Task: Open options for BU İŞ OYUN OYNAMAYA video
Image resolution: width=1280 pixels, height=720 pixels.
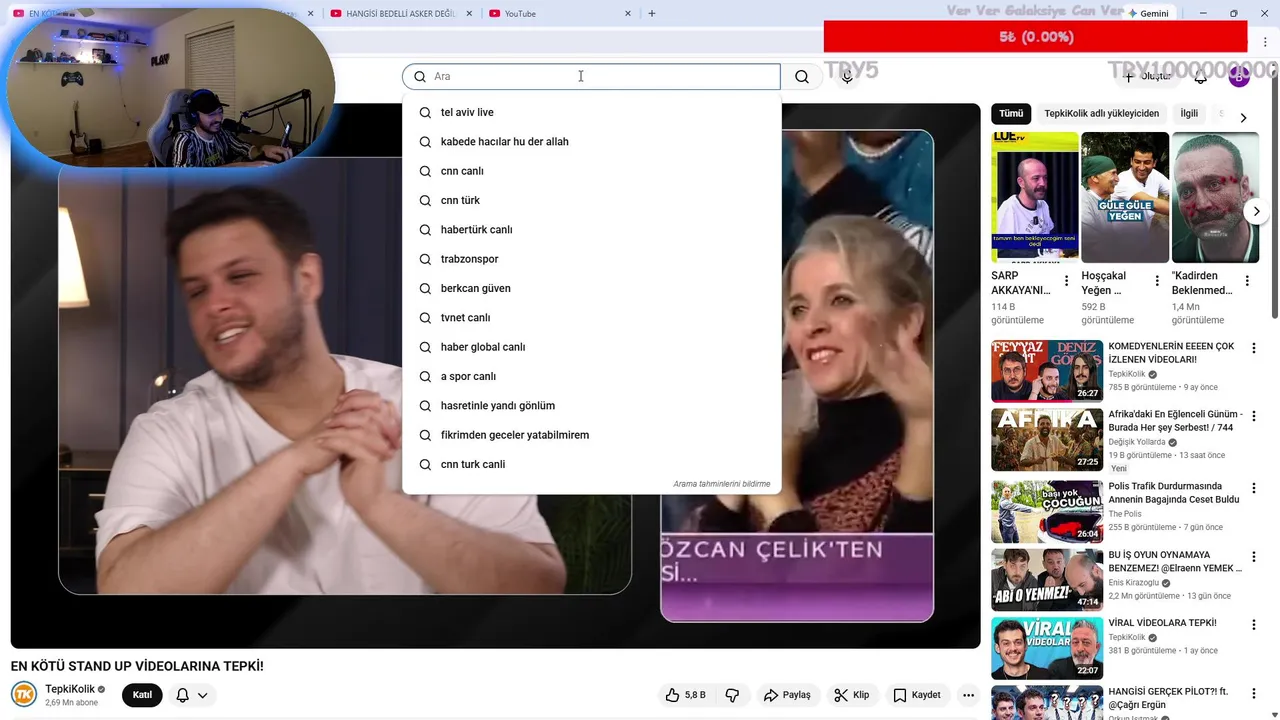Action: 1254,556
